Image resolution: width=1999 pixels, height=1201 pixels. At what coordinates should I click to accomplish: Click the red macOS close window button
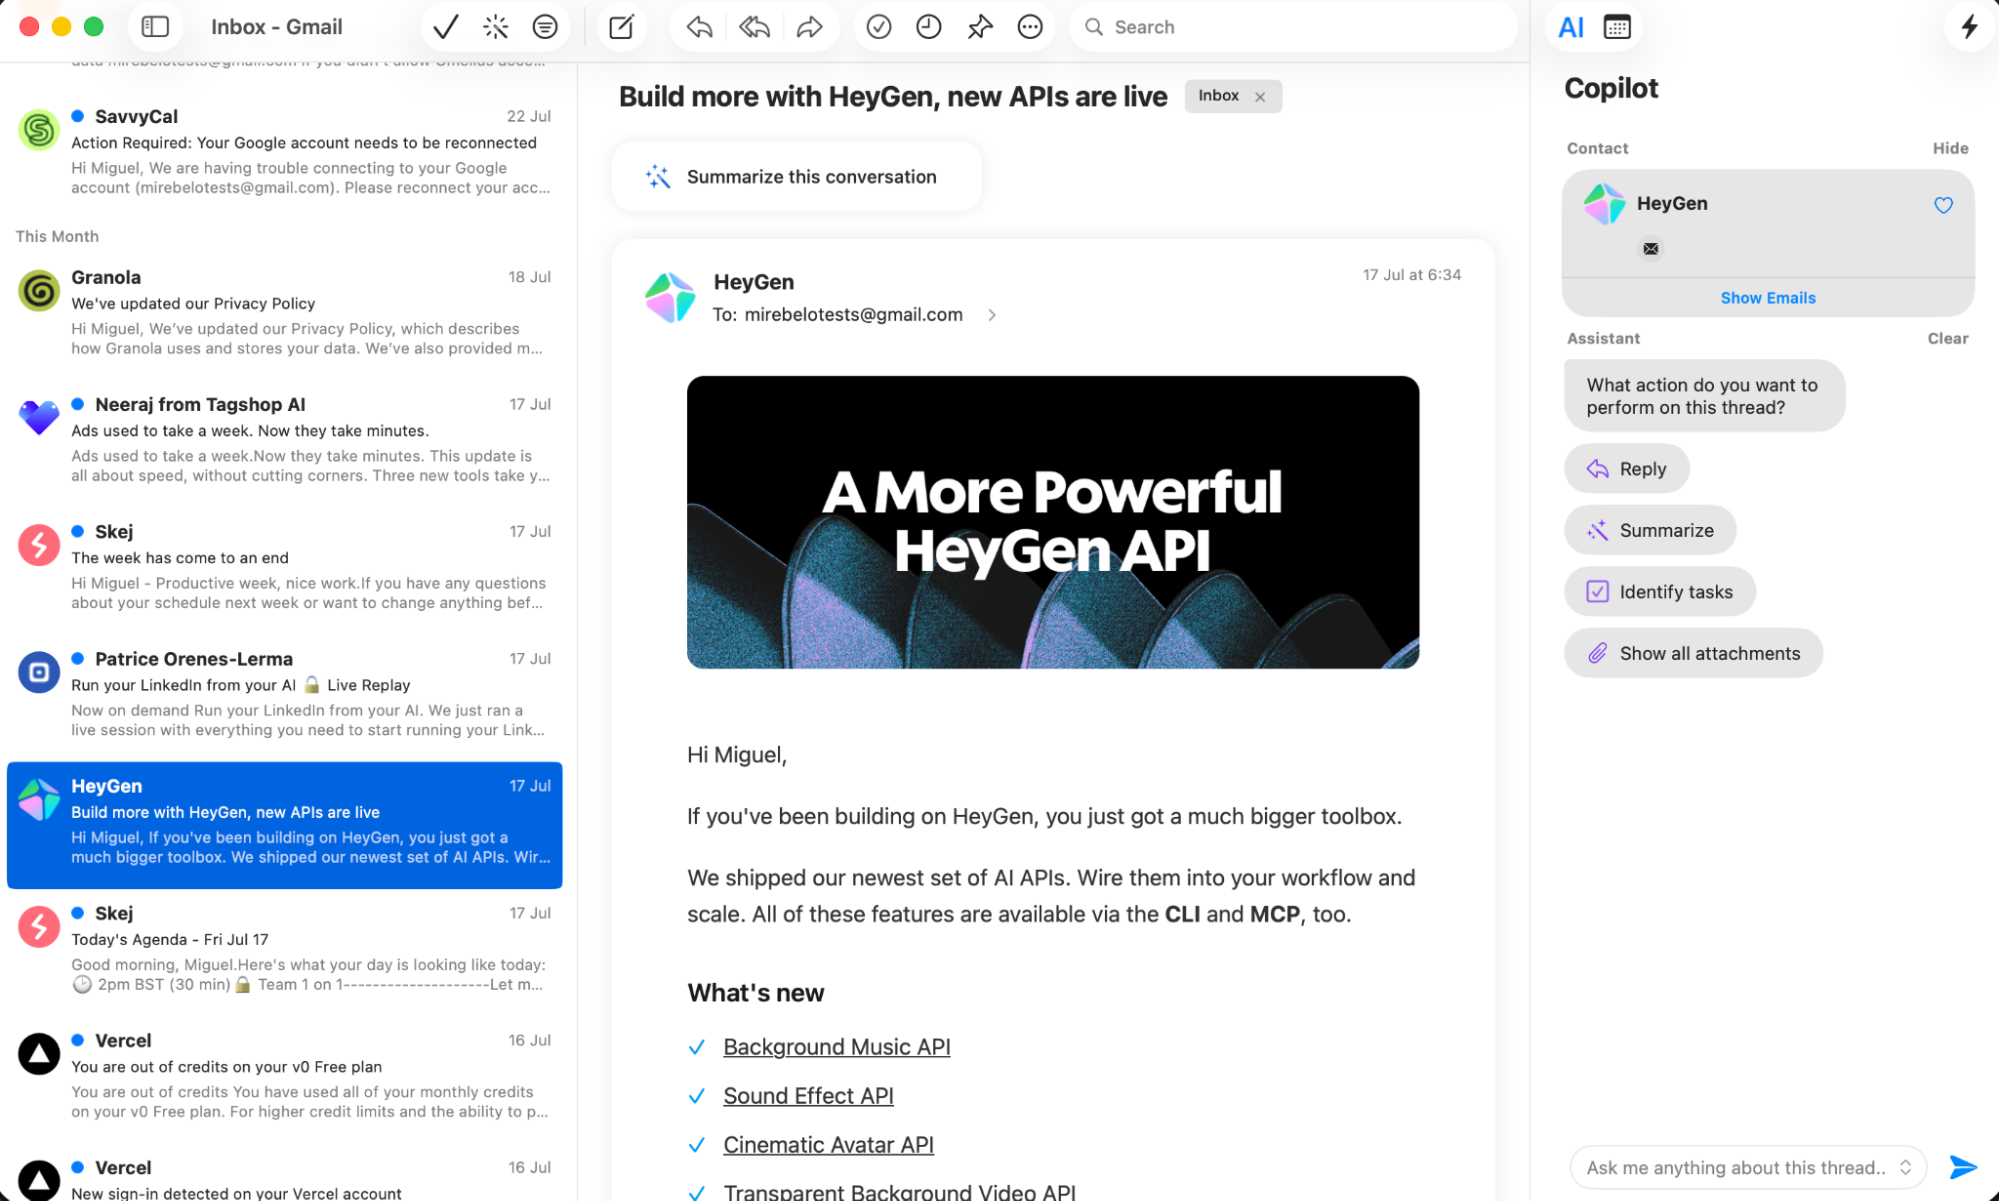[29, 27]
